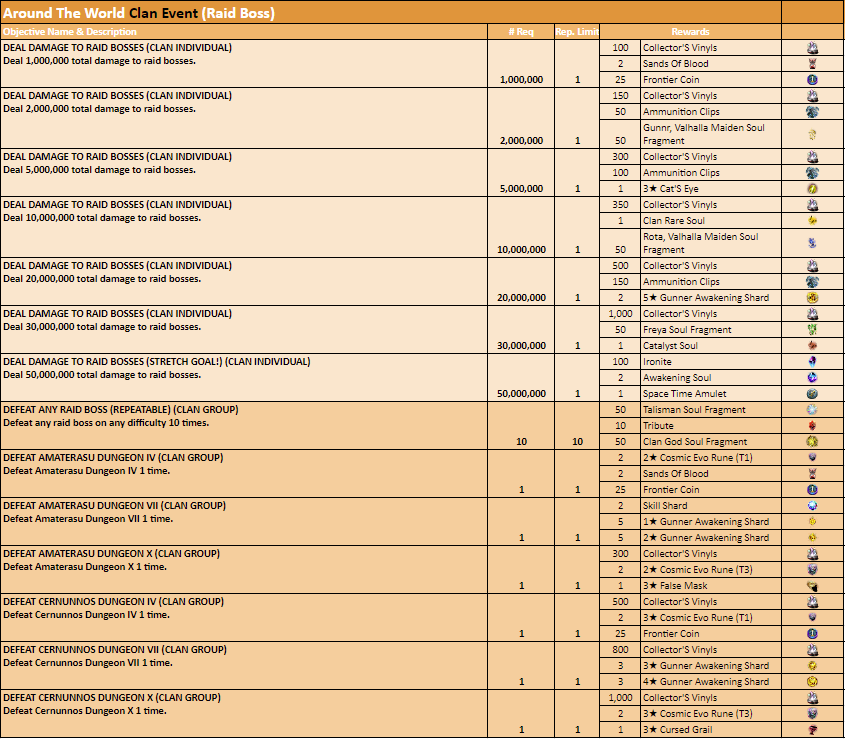Click the Awakening Soul reward icon

812,378
